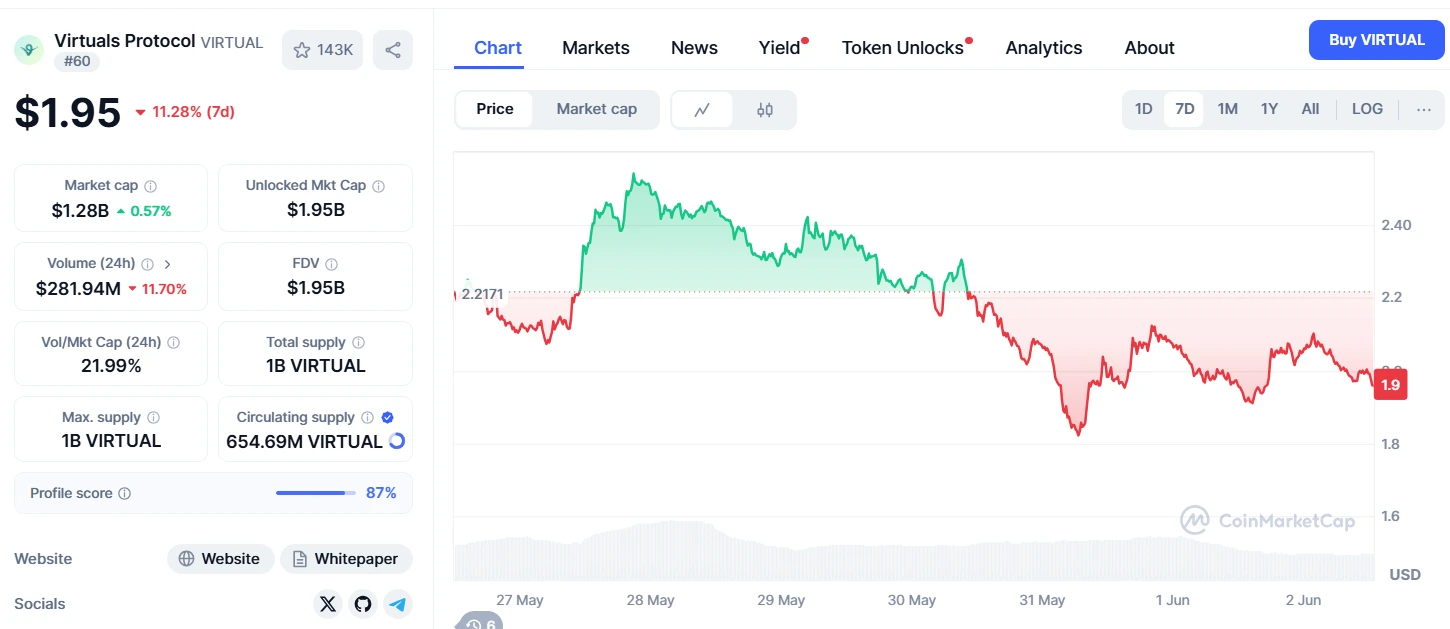The image size is (1450, 629).
Task: Click the volume bars below the chart
Action: [914, 551]
